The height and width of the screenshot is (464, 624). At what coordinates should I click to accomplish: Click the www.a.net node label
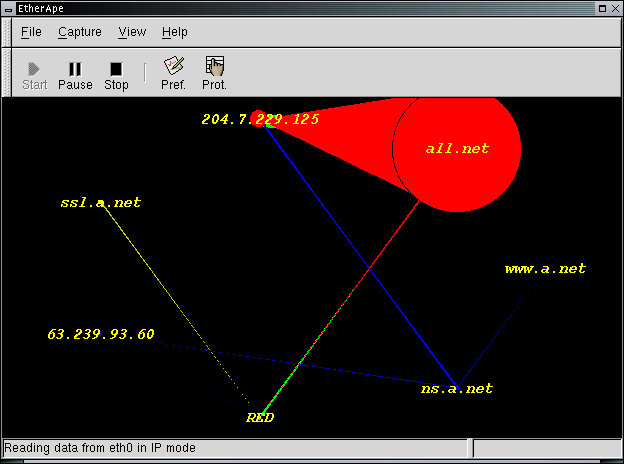545,269
